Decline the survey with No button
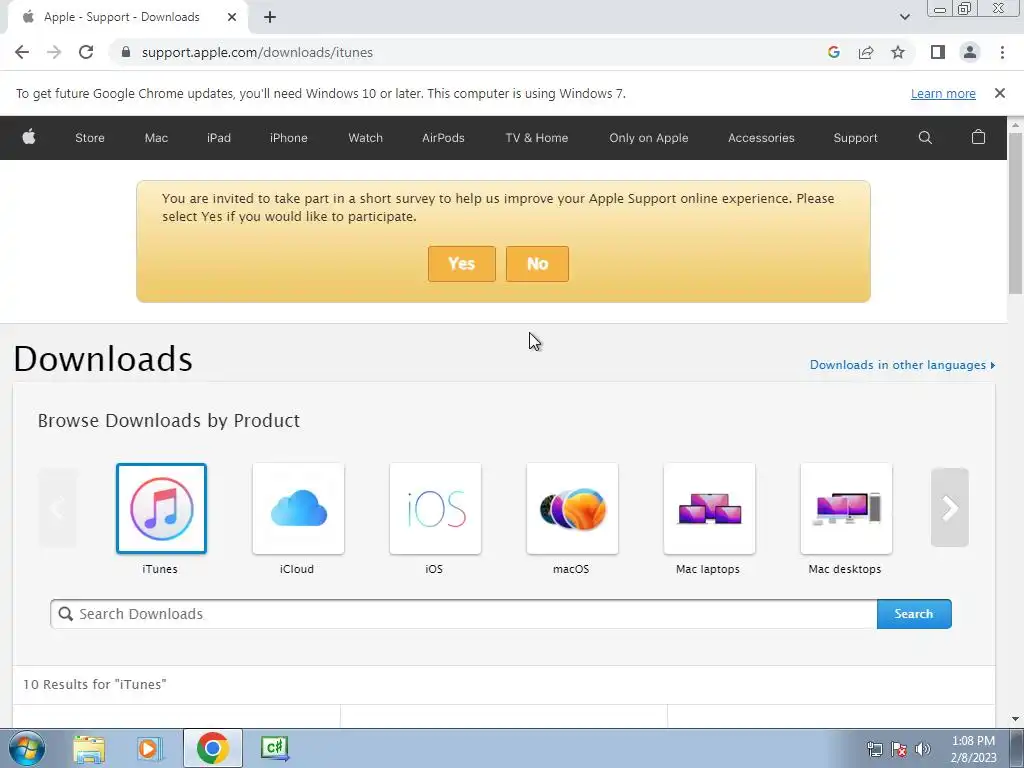Screen dimensions: 1024x768 (x=537, y=264)
